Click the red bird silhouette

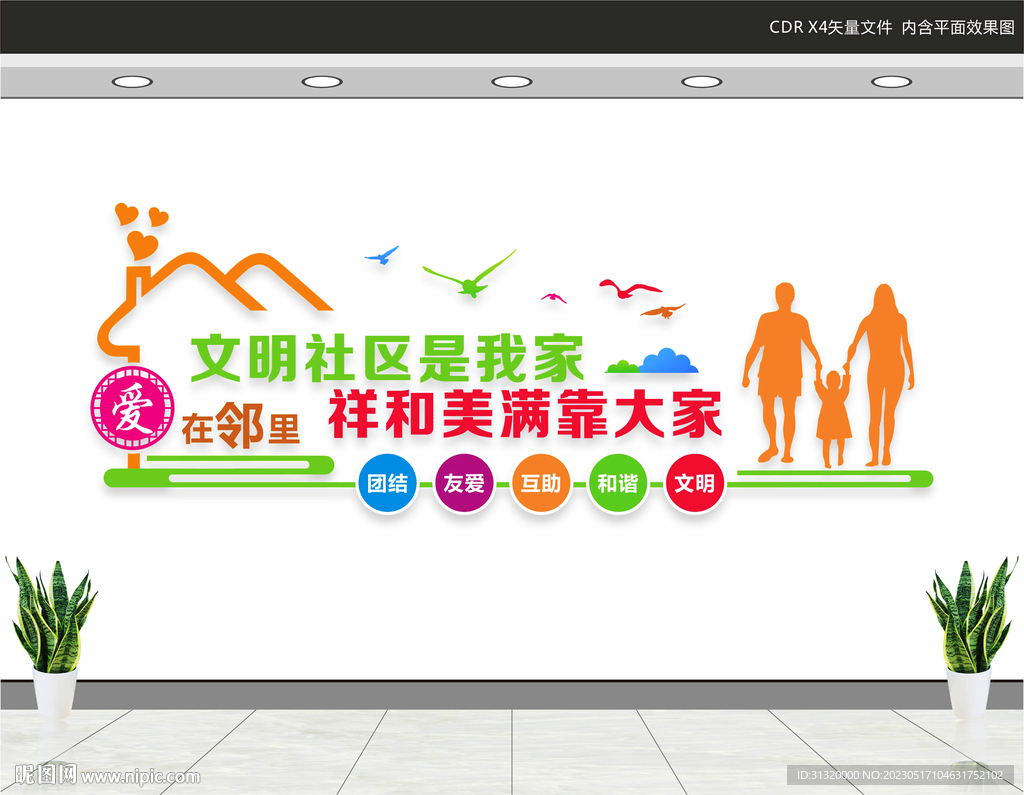(630, 289)
